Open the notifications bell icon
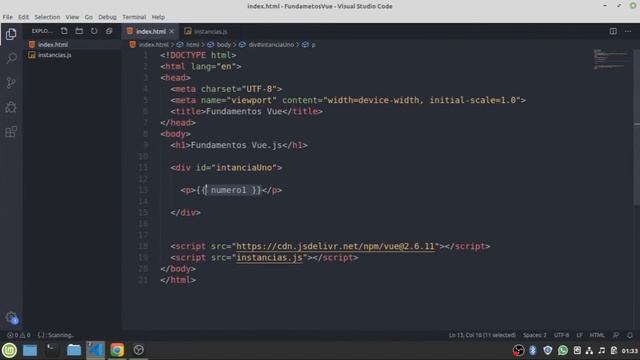The width and height of the screenshot is (640, 360). pos(630,335)
